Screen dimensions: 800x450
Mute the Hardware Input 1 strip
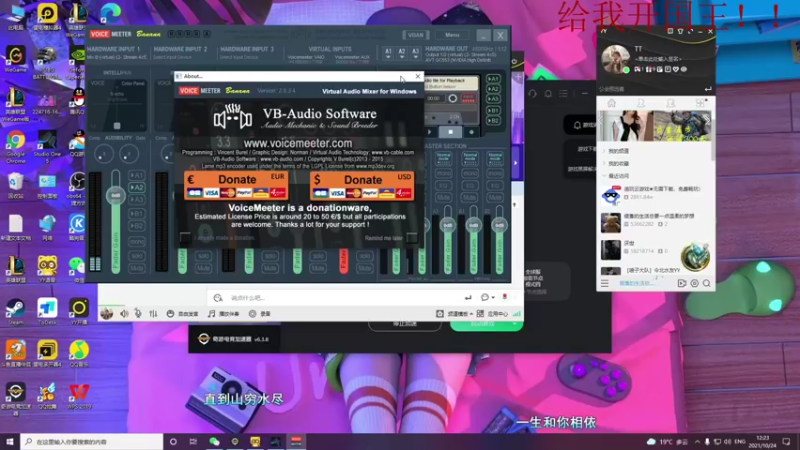click(136, 268)
